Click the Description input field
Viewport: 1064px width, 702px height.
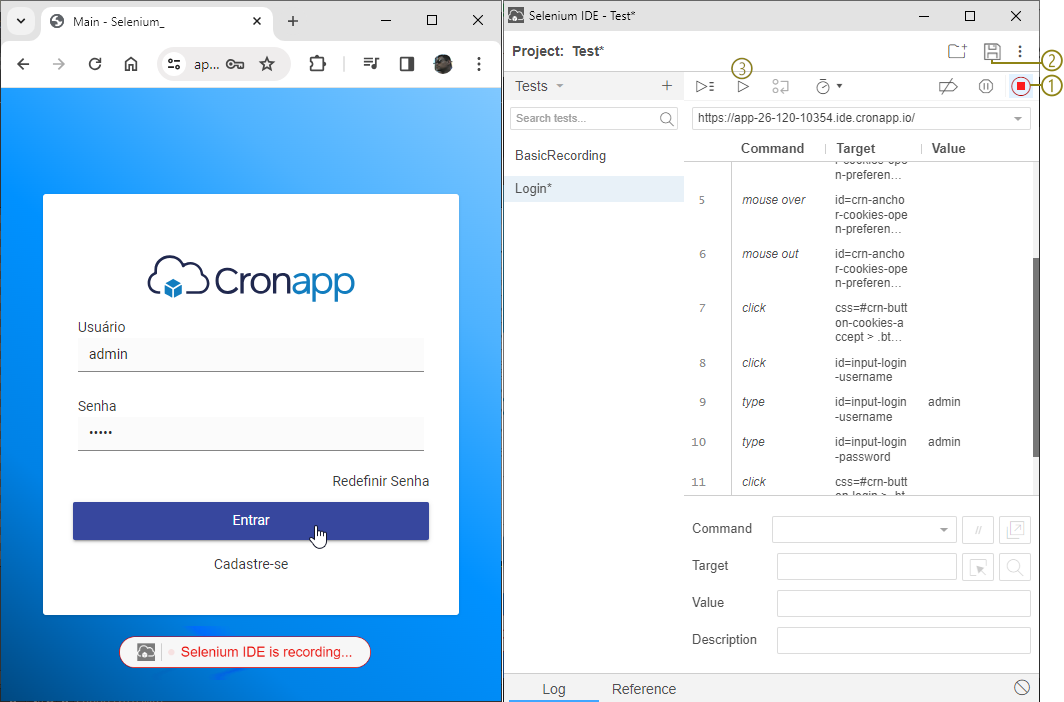(x=903, y=640)
